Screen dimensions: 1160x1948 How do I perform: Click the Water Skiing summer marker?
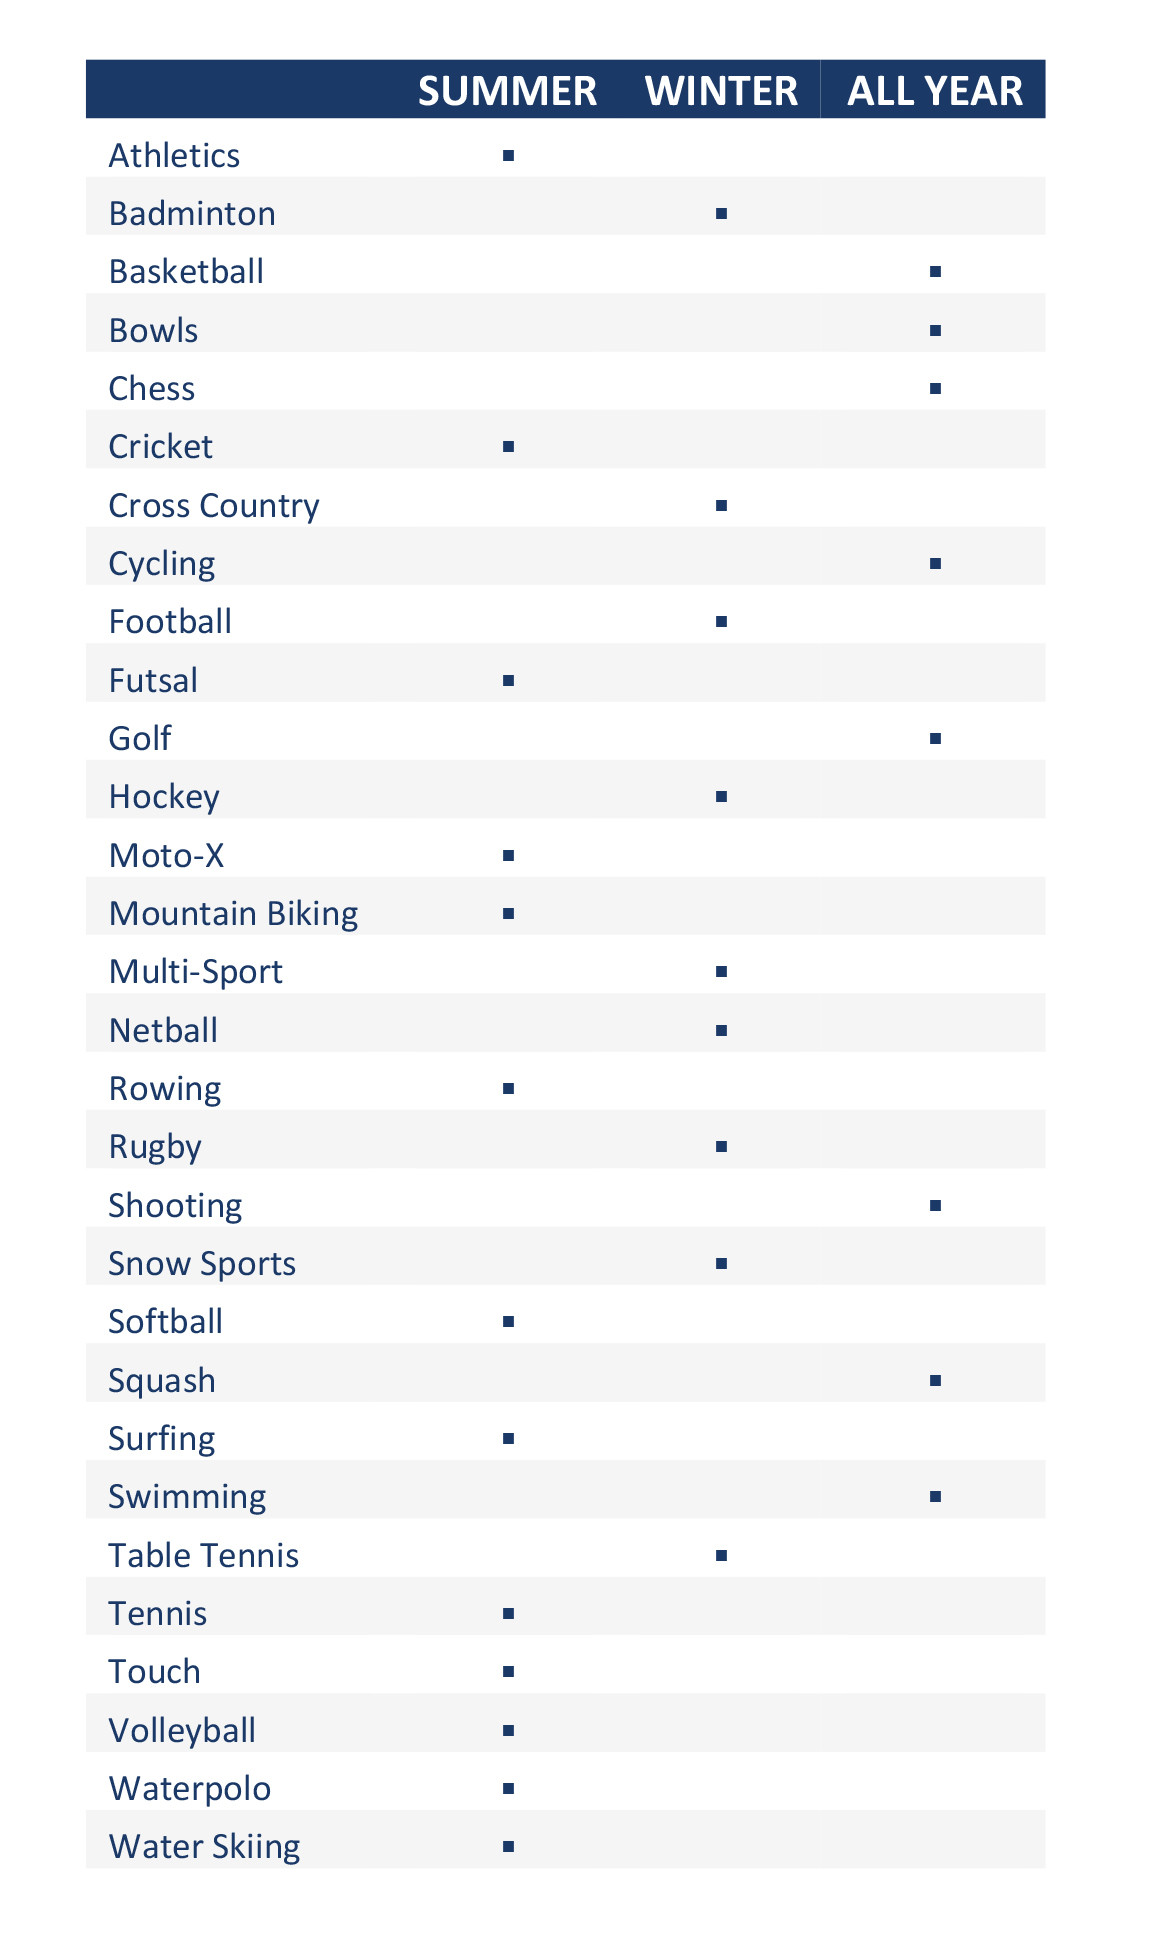508,1846
